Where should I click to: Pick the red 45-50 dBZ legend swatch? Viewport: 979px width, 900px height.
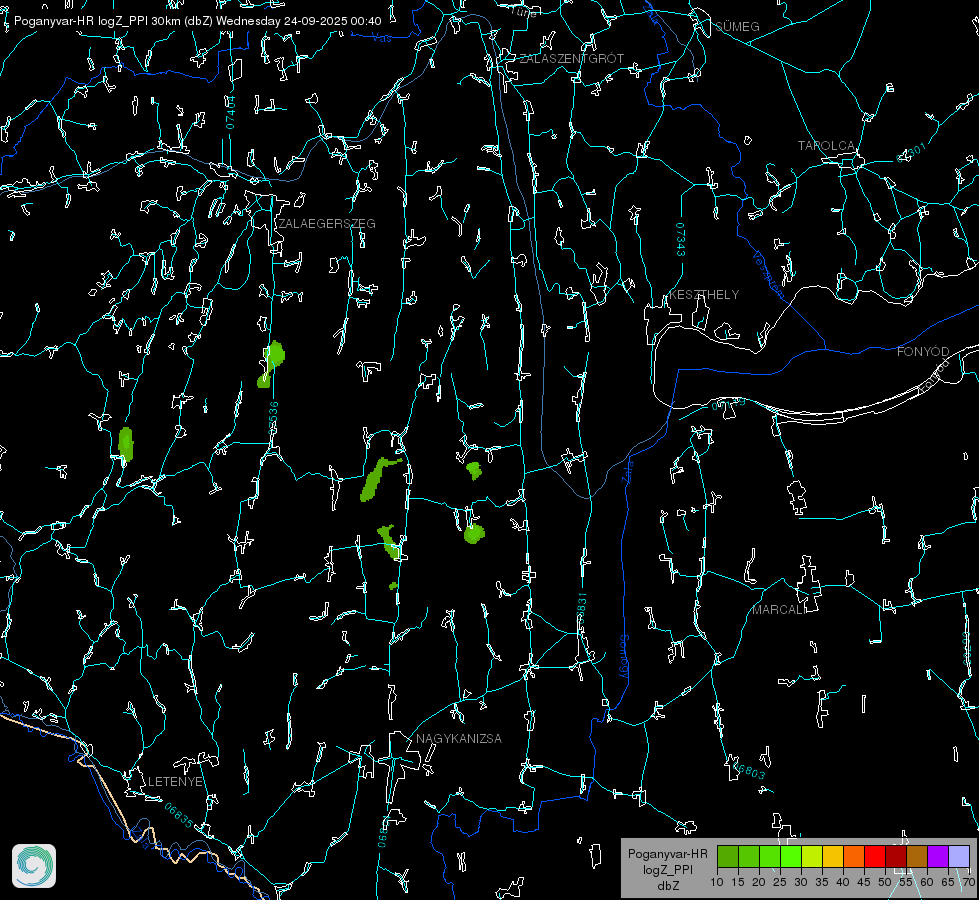pos(874,856)
